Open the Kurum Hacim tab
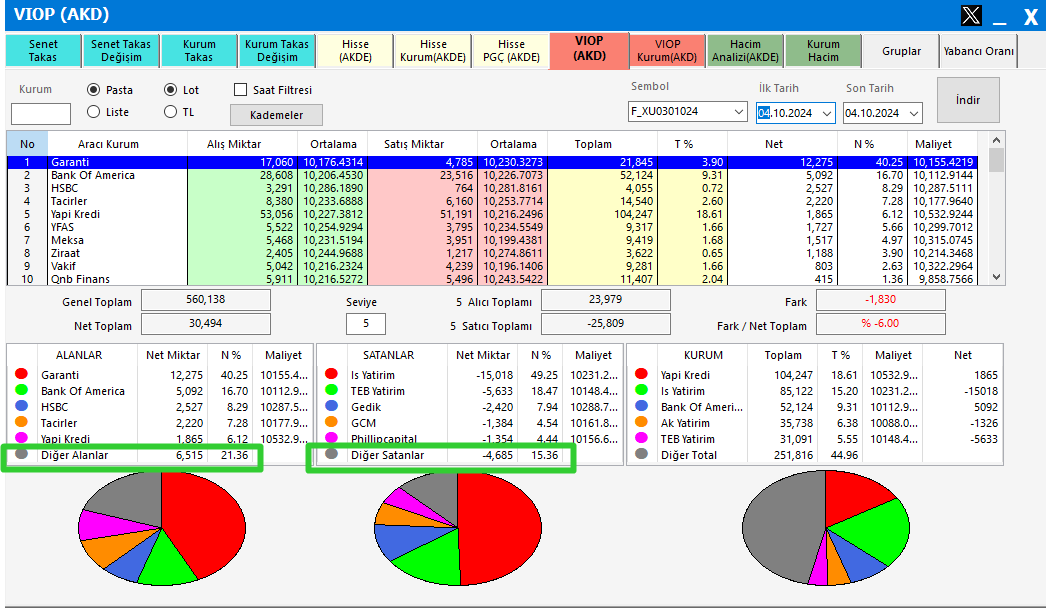The image size is (1046, 608). pos(823,51)
